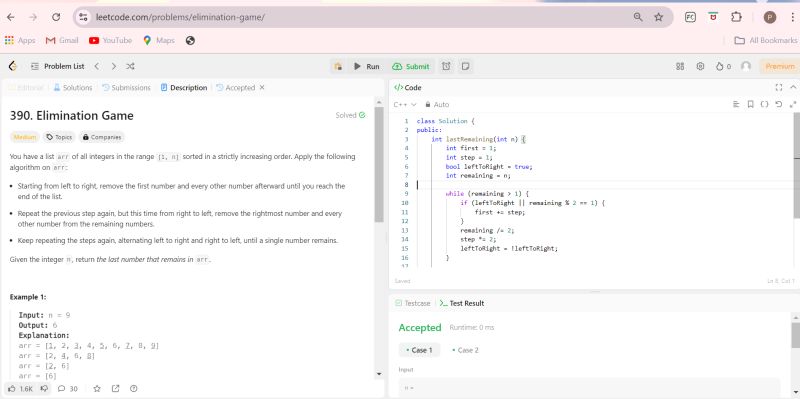Image resolution: width=800 pixels, height=399 pixels.
Task: Click the Medium difficulty tag
Action: click(24, 137)
